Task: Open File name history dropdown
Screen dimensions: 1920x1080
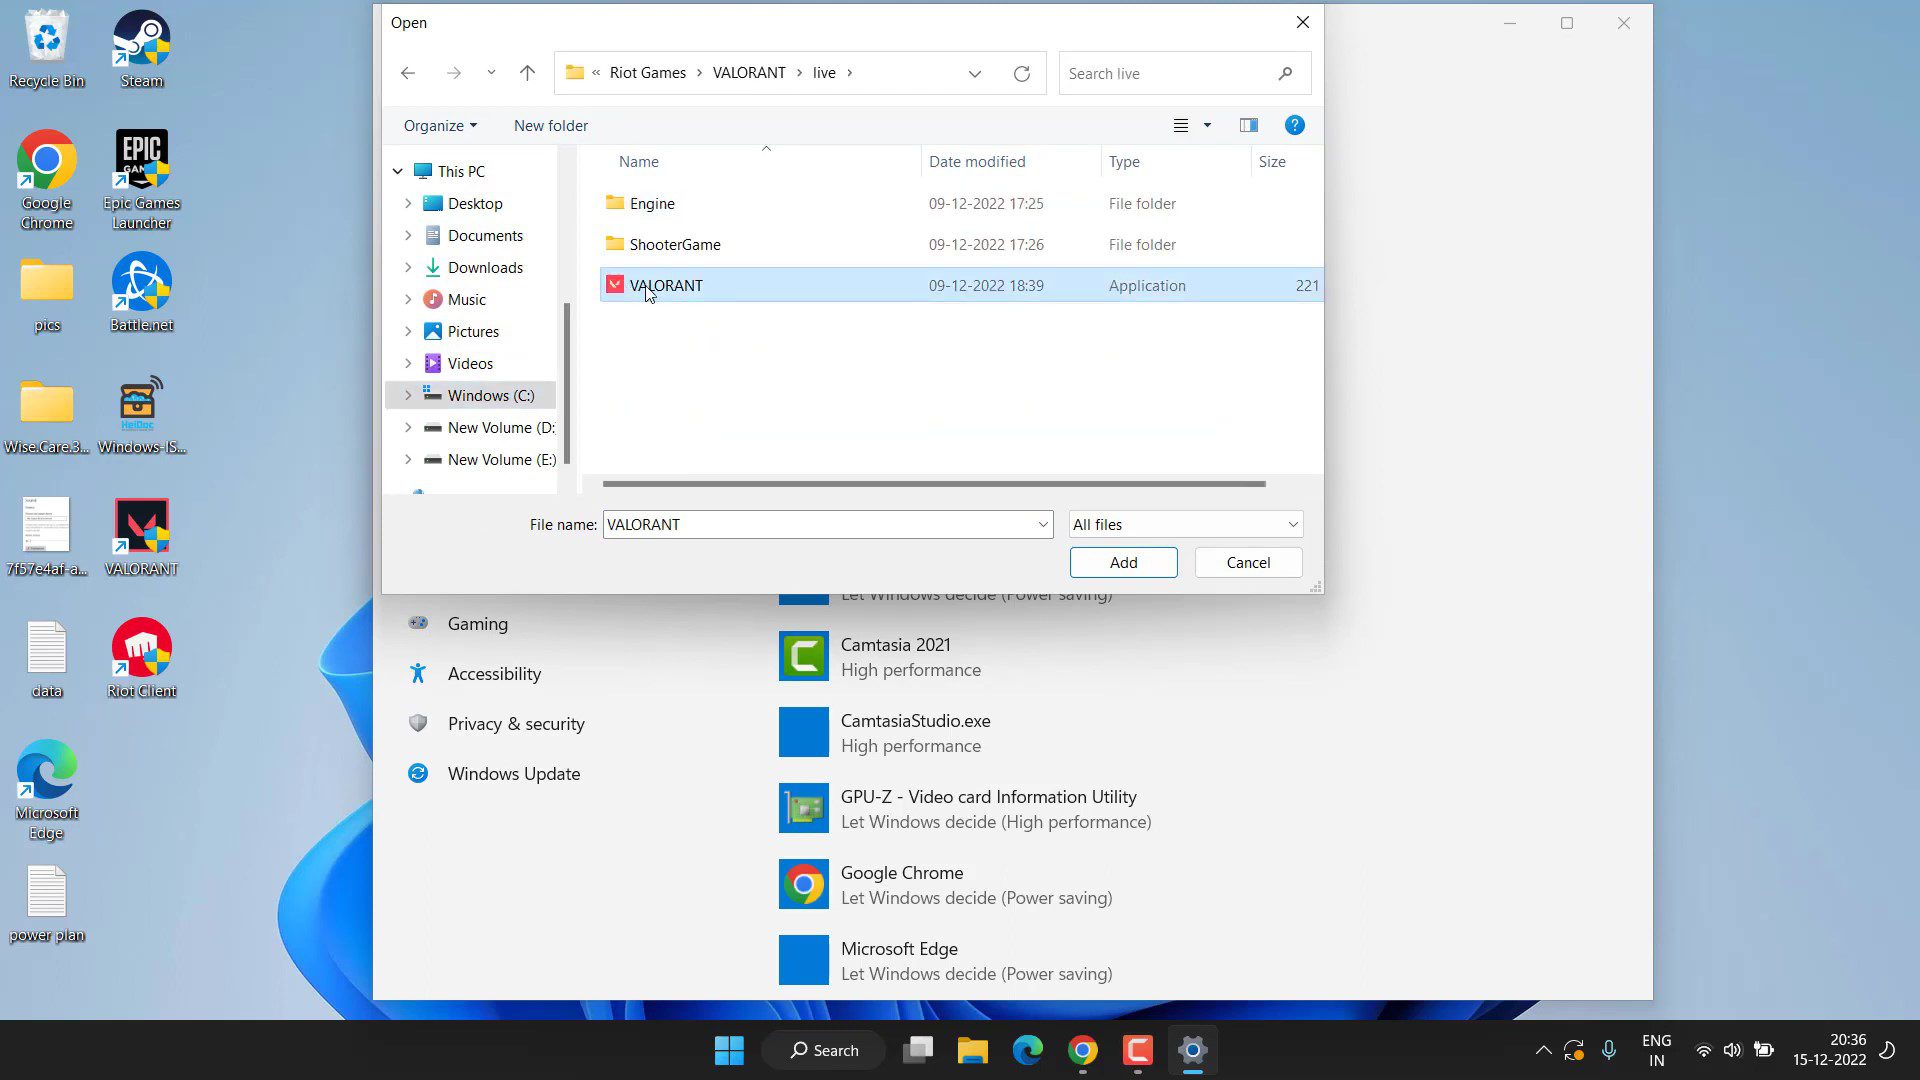Action: click(1043, 525)
